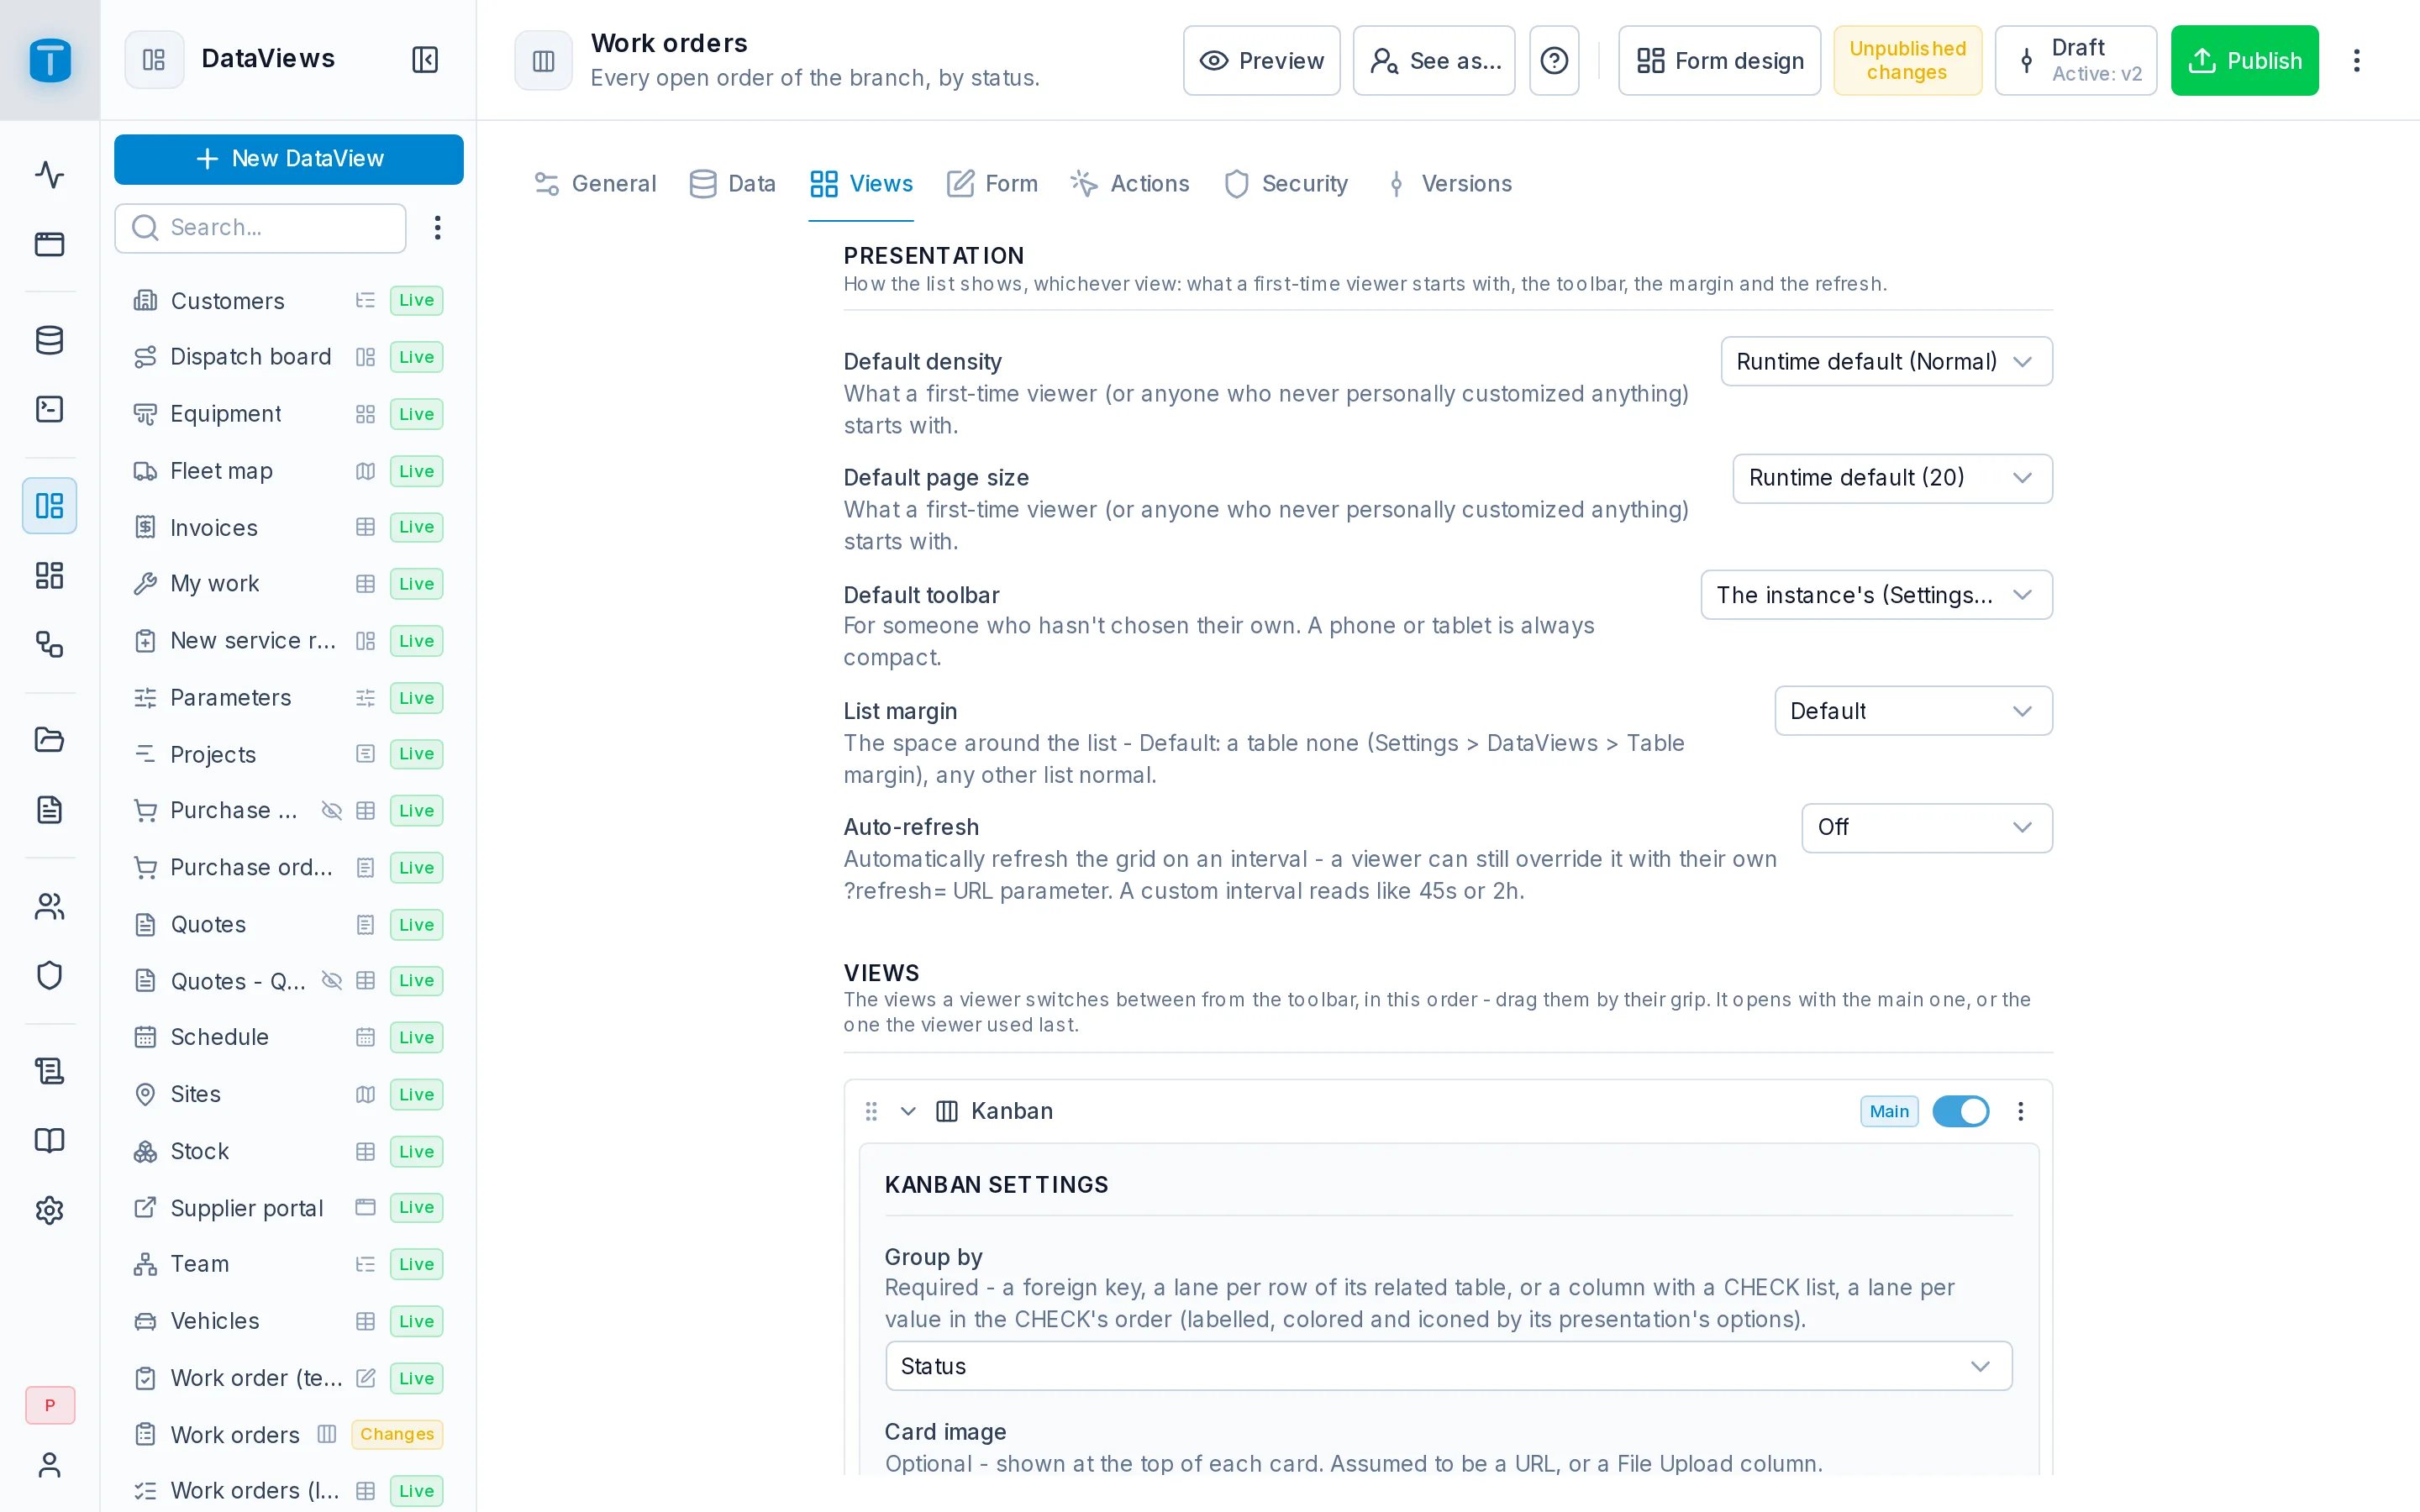Viewport: 2420px width, 1512px height.
Task: Open the activity monitor icon in left rail
Action: click(50, 175)
